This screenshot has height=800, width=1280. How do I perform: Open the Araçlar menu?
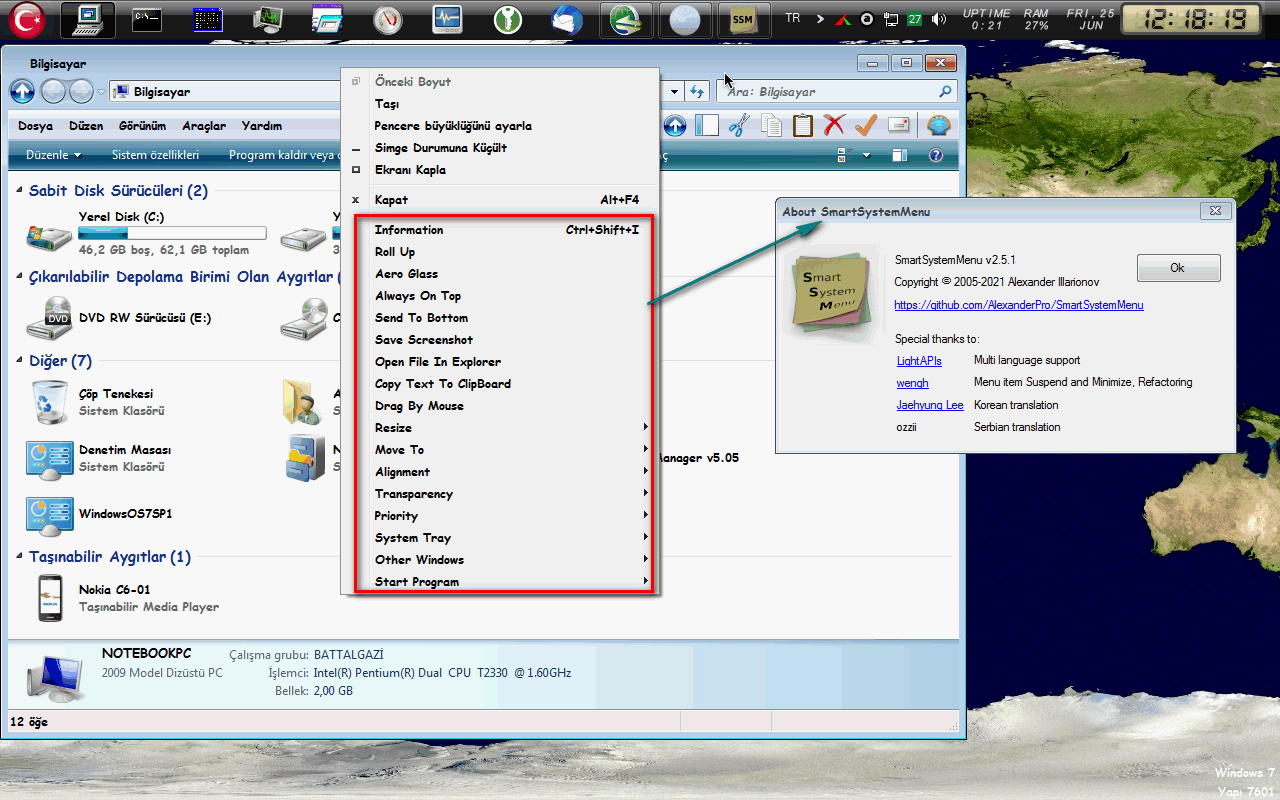pyautogui.click(x=204, y=126)
